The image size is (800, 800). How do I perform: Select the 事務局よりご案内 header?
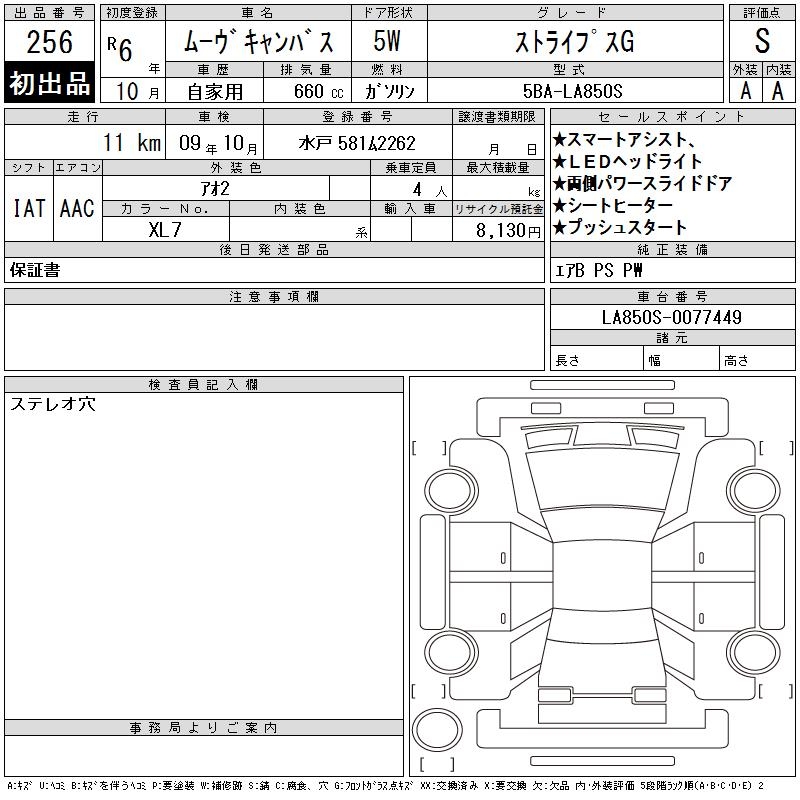(x=204, y=728)
